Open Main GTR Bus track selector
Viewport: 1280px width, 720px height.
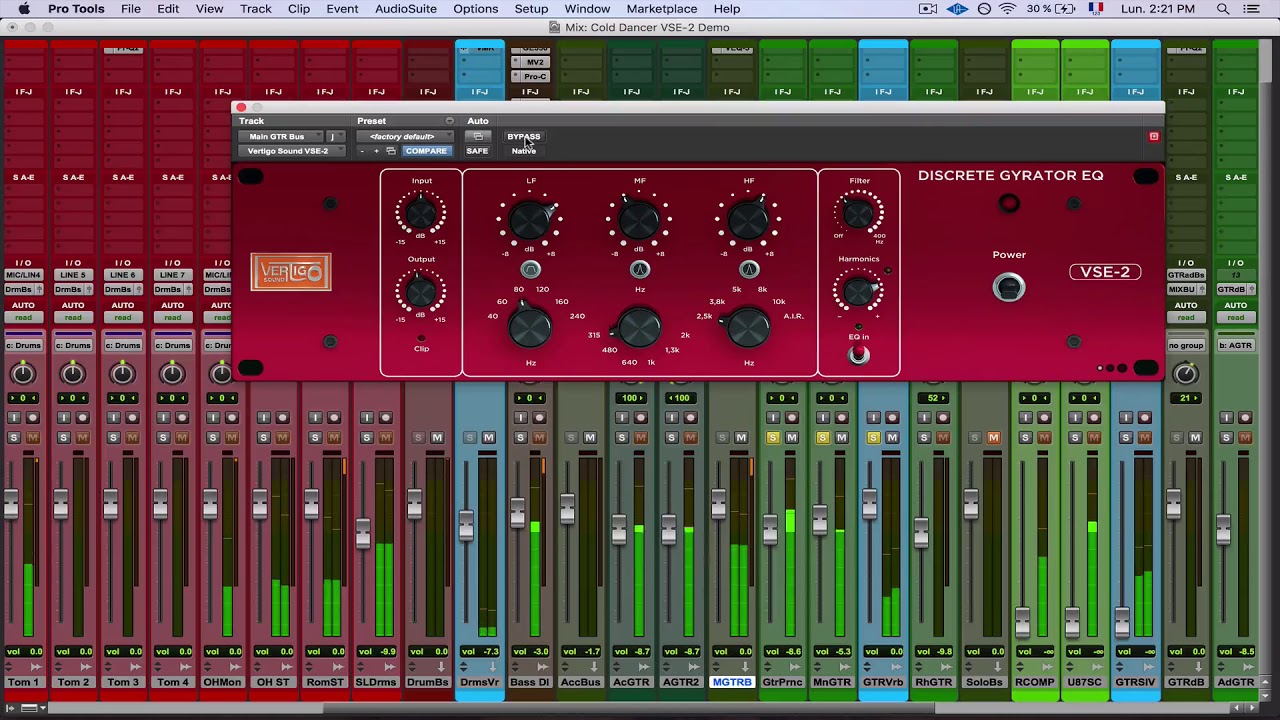[280, 136]
